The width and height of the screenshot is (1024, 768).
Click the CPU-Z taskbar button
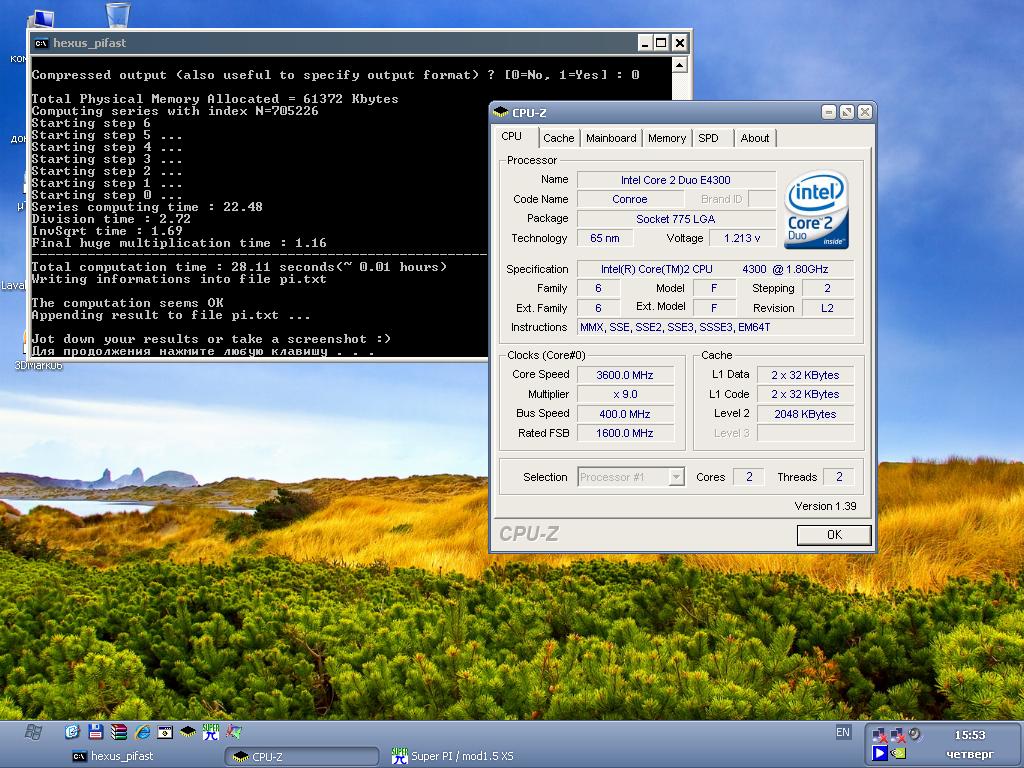302,756
